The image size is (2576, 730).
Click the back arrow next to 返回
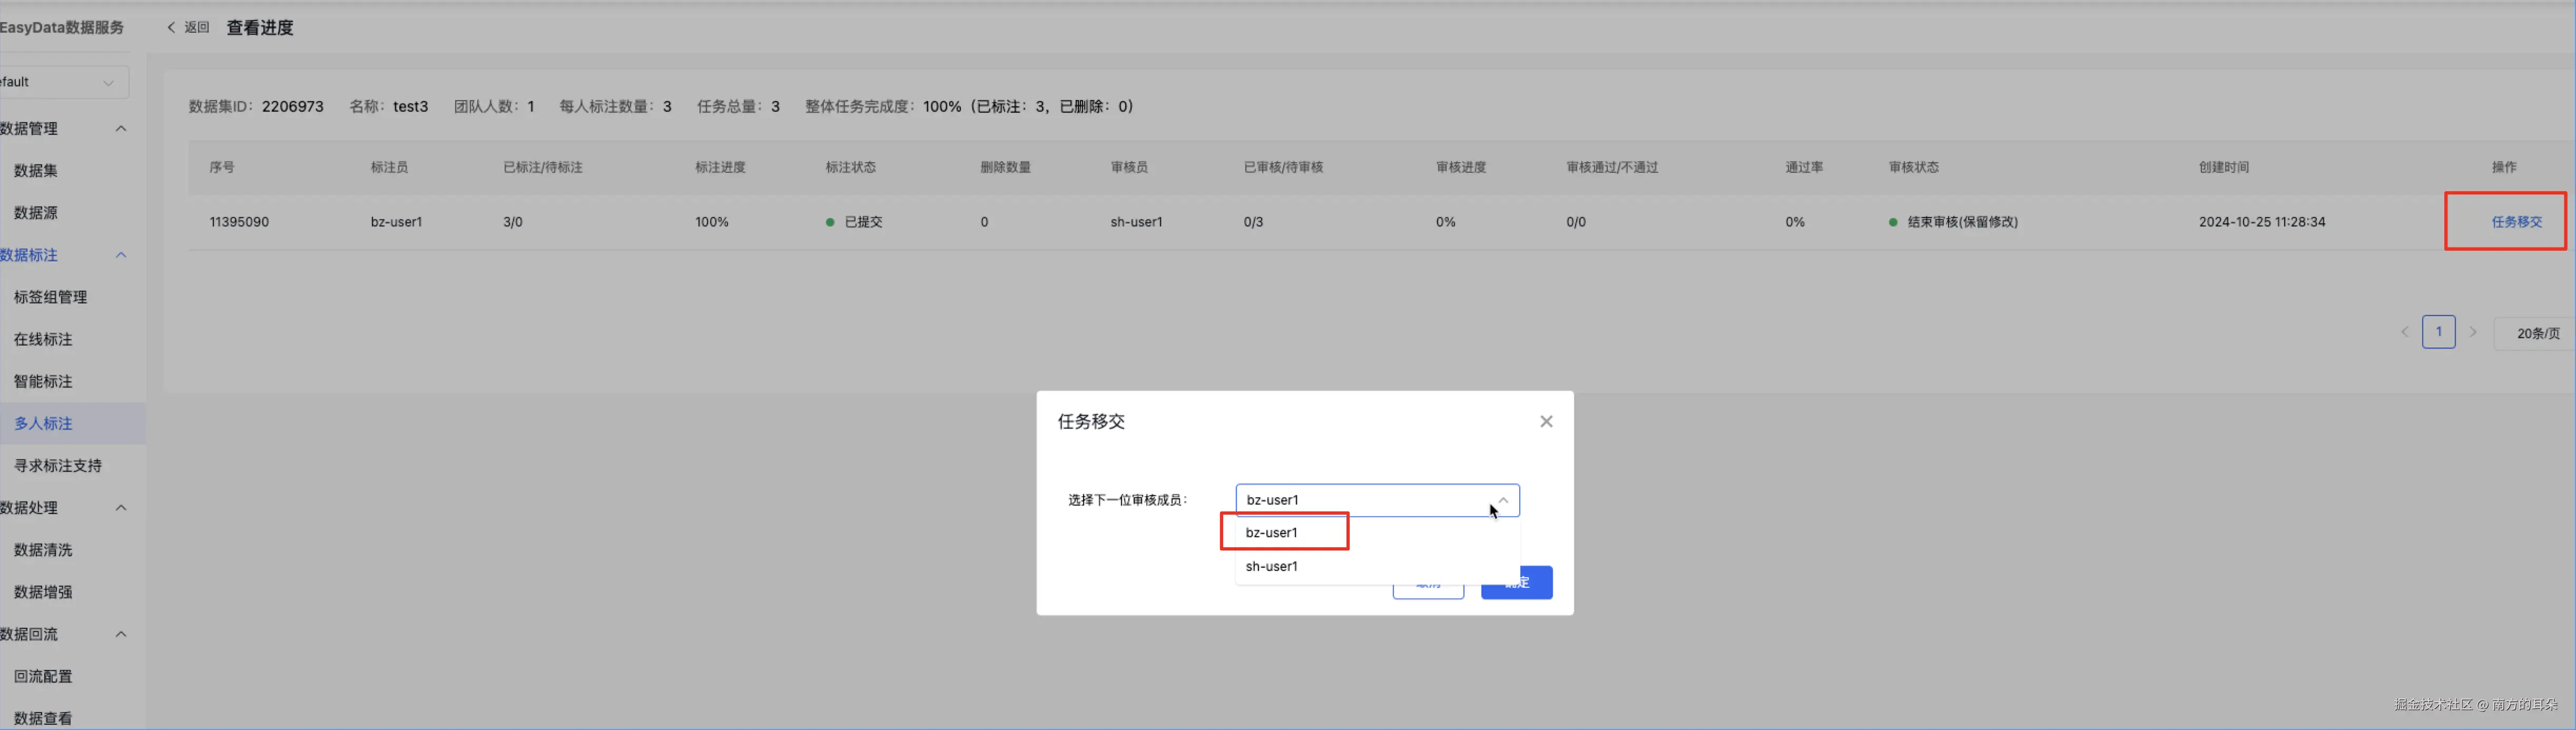(171, 28)
